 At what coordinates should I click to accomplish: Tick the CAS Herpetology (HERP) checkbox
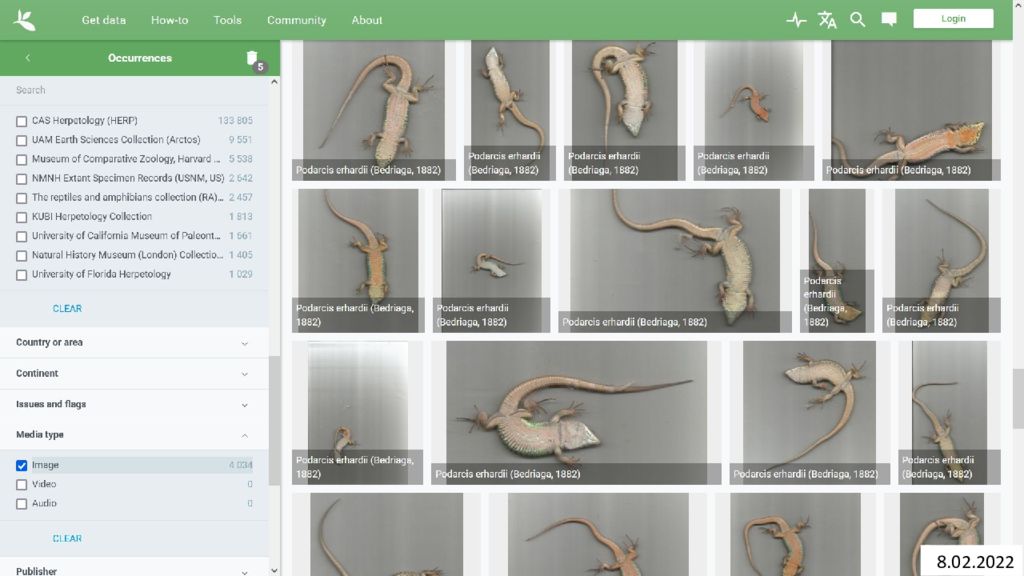22,121
